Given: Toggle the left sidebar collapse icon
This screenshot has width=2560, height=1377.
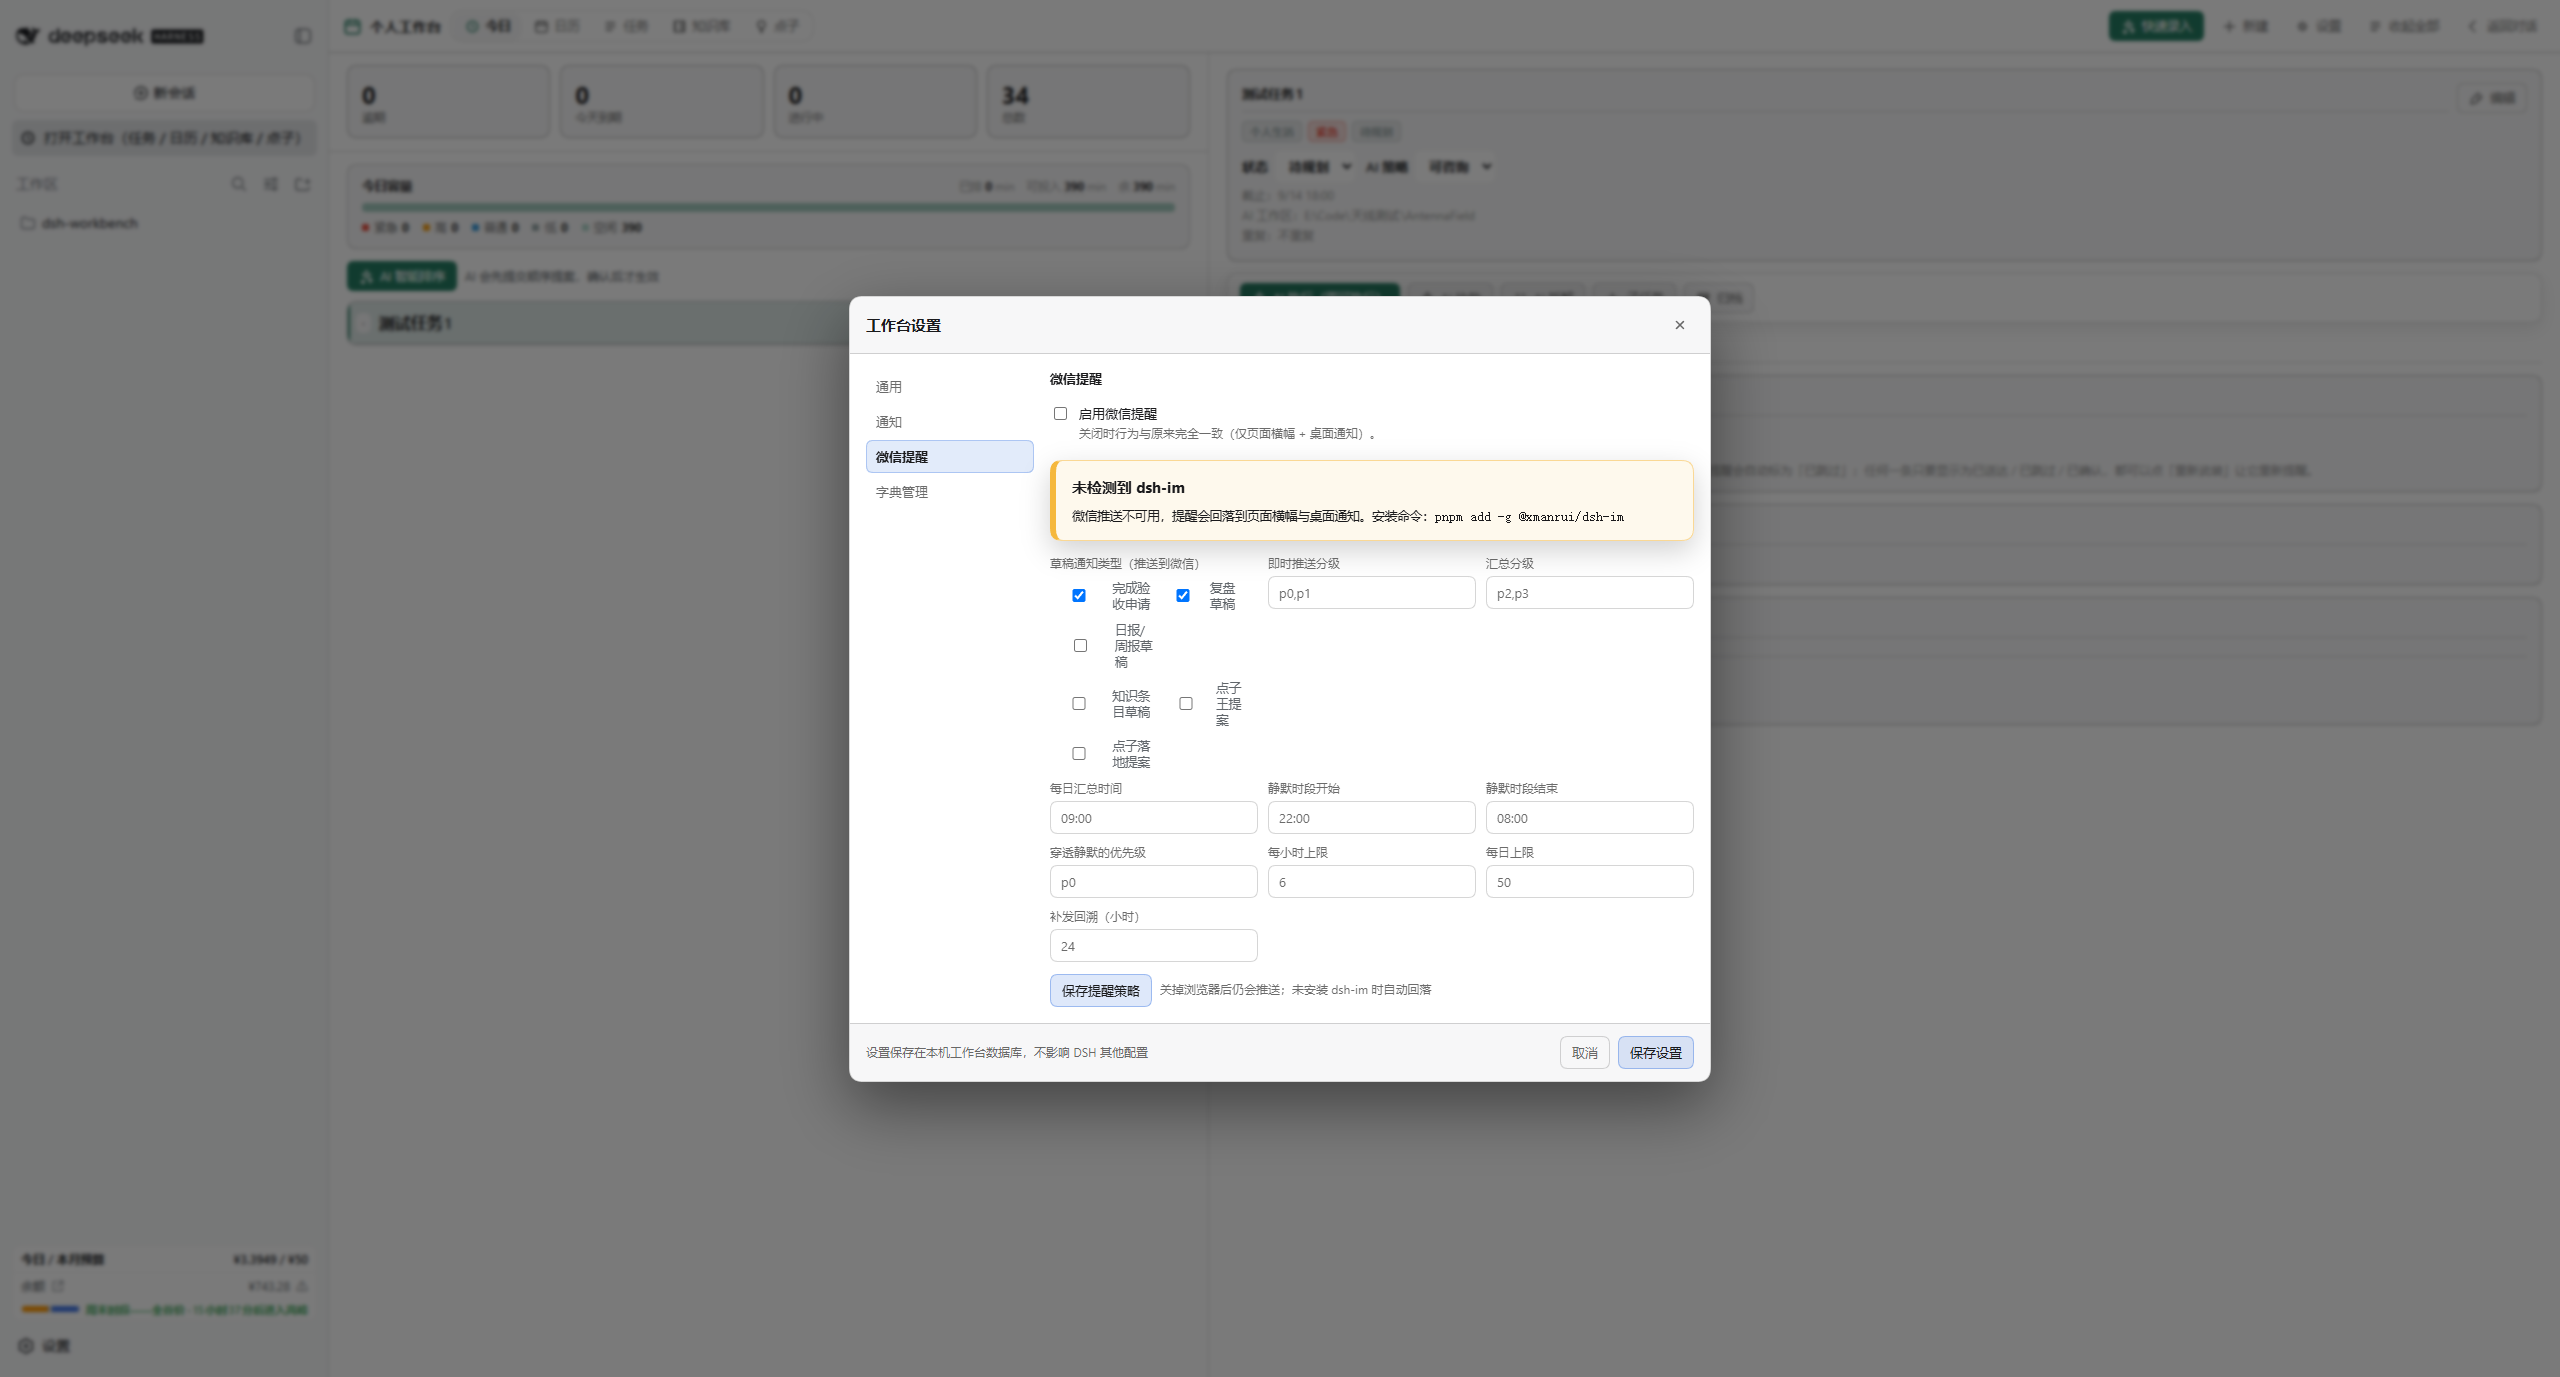Looking at the screenshot, I should 302,36.
